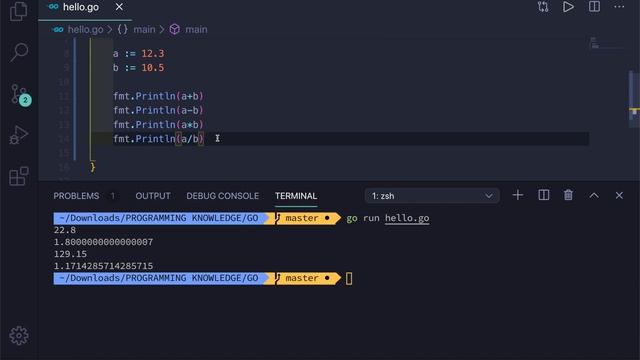Click the closing brace of the main function
The height and width of the screenshot is (360, 640).
(x=93, y=167)
